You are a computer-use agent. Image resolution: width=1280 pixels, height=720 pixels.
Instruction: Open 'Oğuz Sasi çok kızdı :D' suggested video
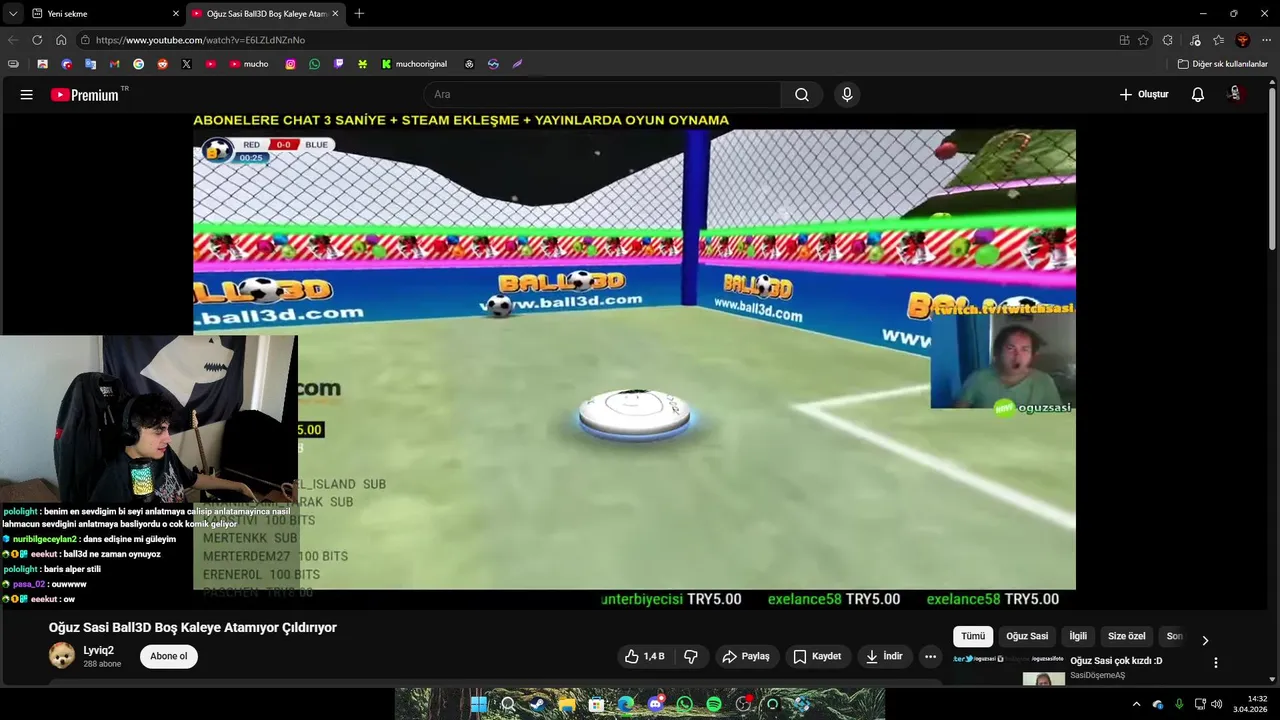(1116, 661)
